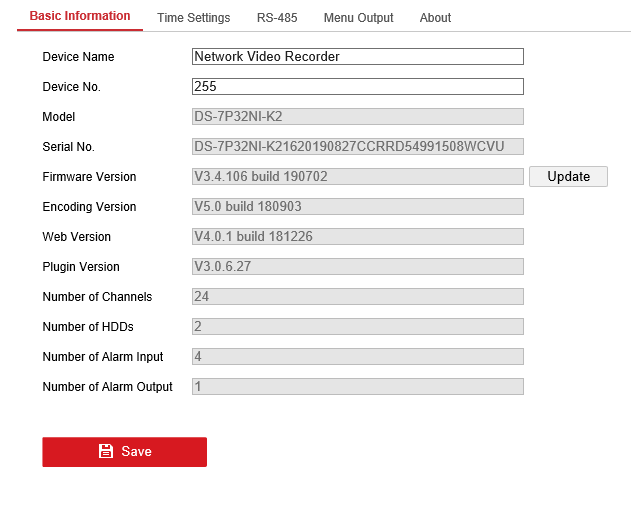Select the Serial No. field
Screen dimensions: 631x528
pos(357,147)
